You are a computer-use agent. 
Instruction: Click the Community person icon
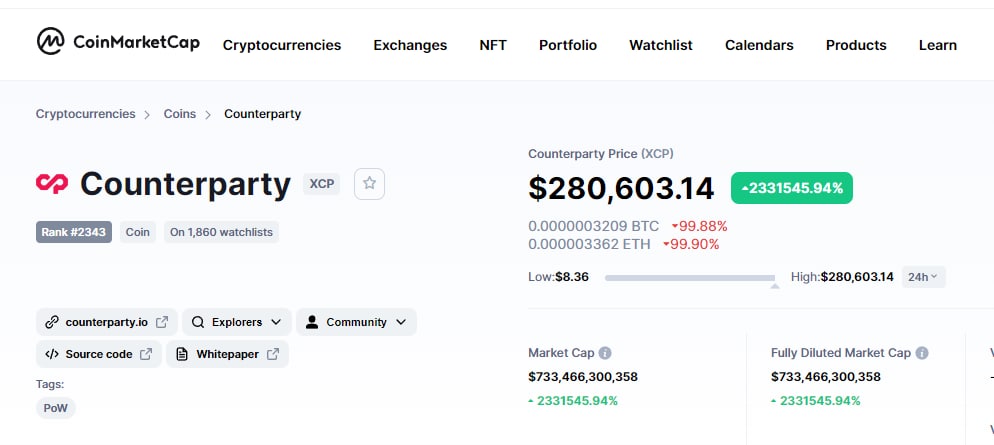point(311,322)
